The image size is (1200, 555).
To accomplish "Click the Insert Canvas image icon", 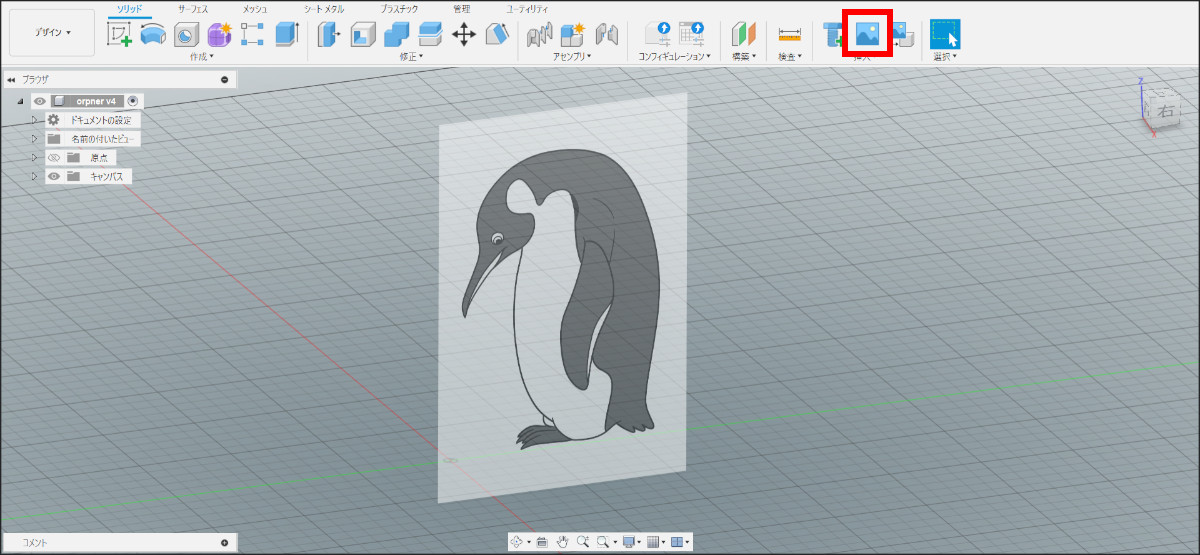I will [867, 35].
